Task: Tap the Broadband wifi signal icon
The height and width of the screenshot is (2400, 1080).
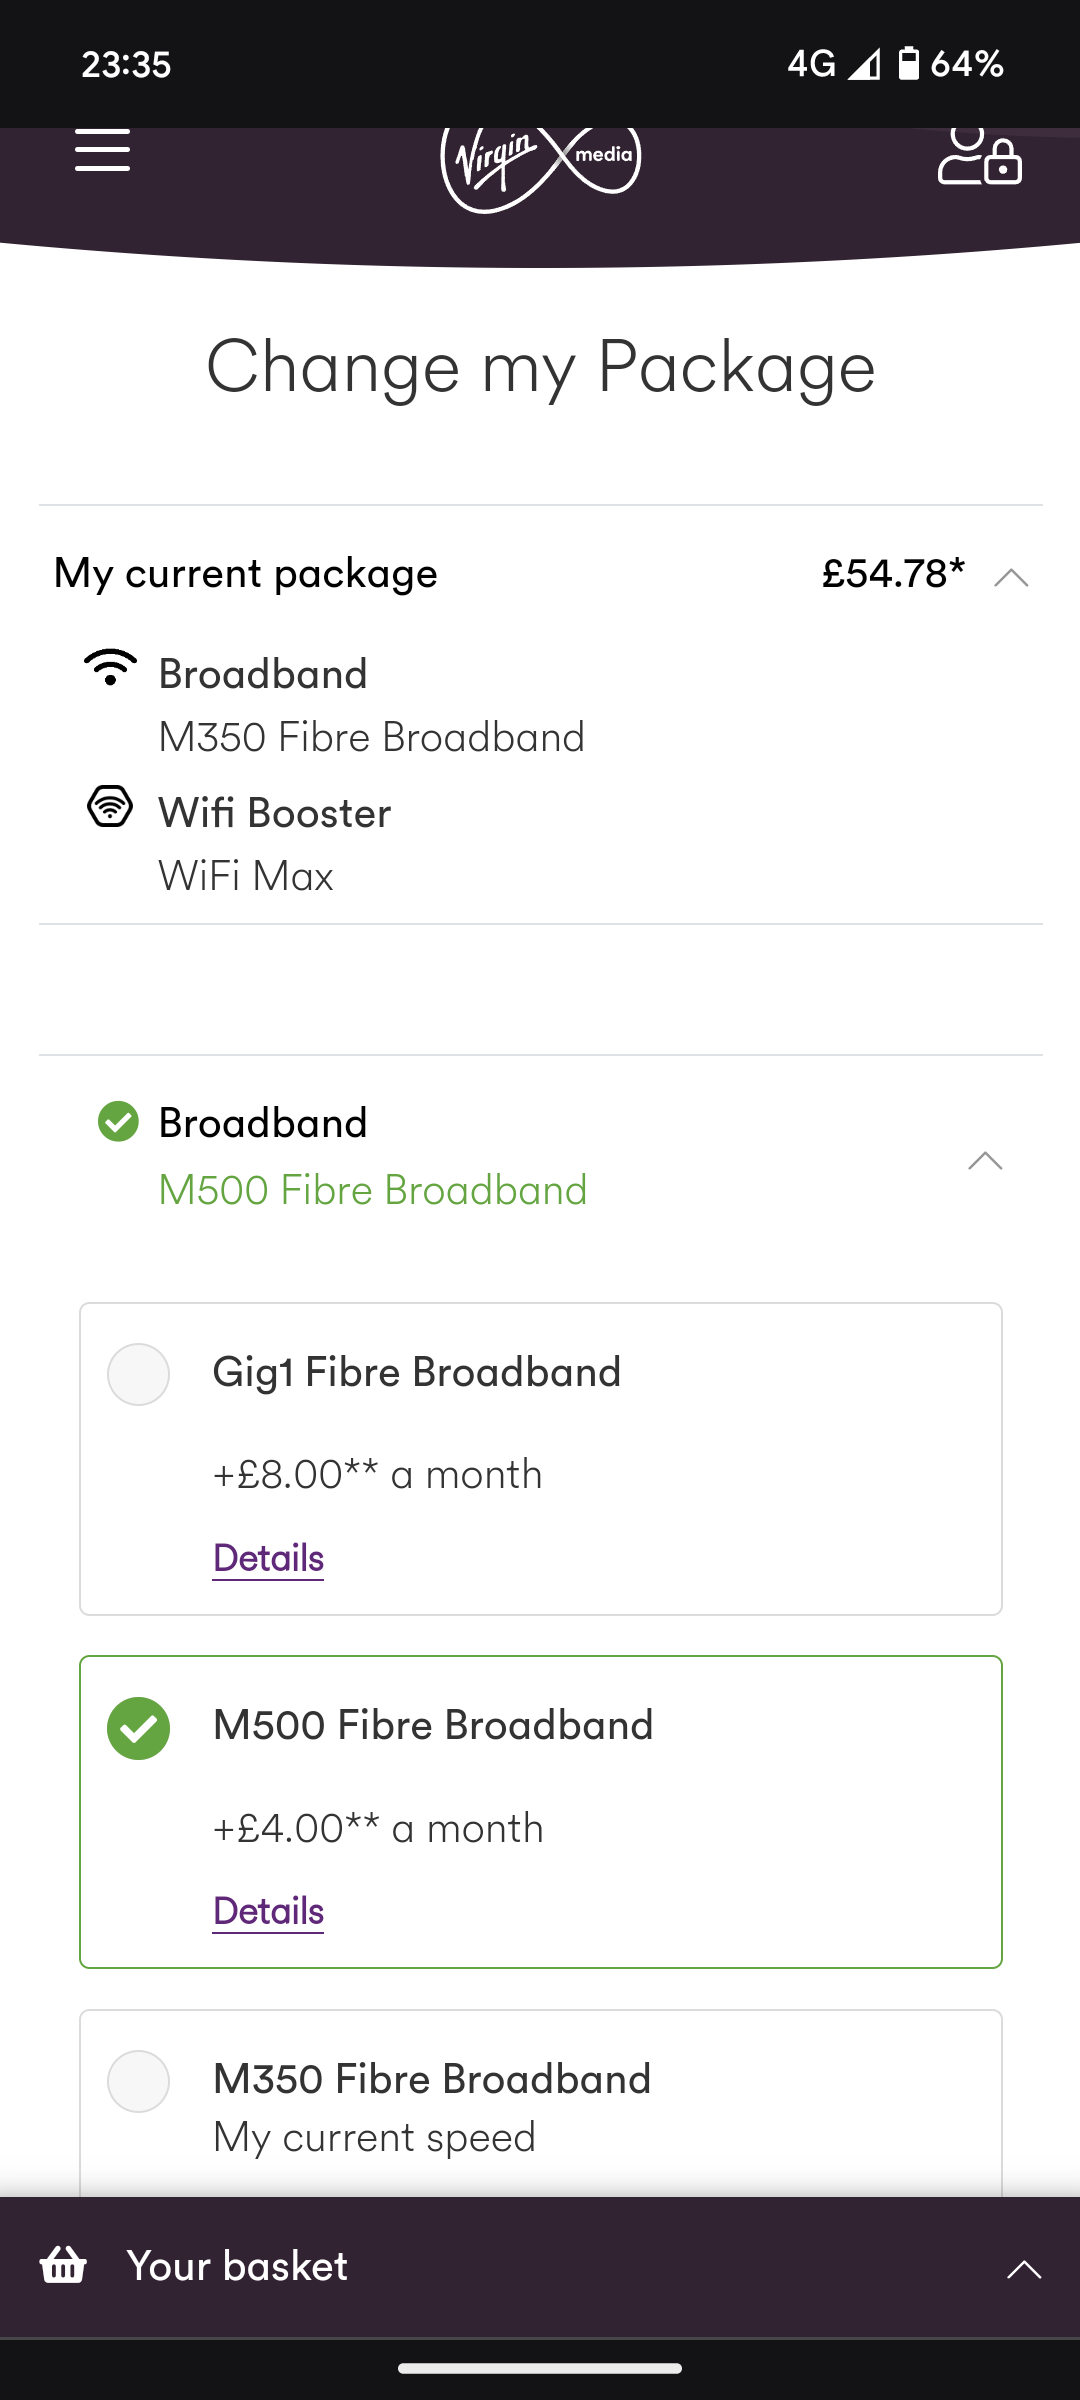Action: click(110, 668)
